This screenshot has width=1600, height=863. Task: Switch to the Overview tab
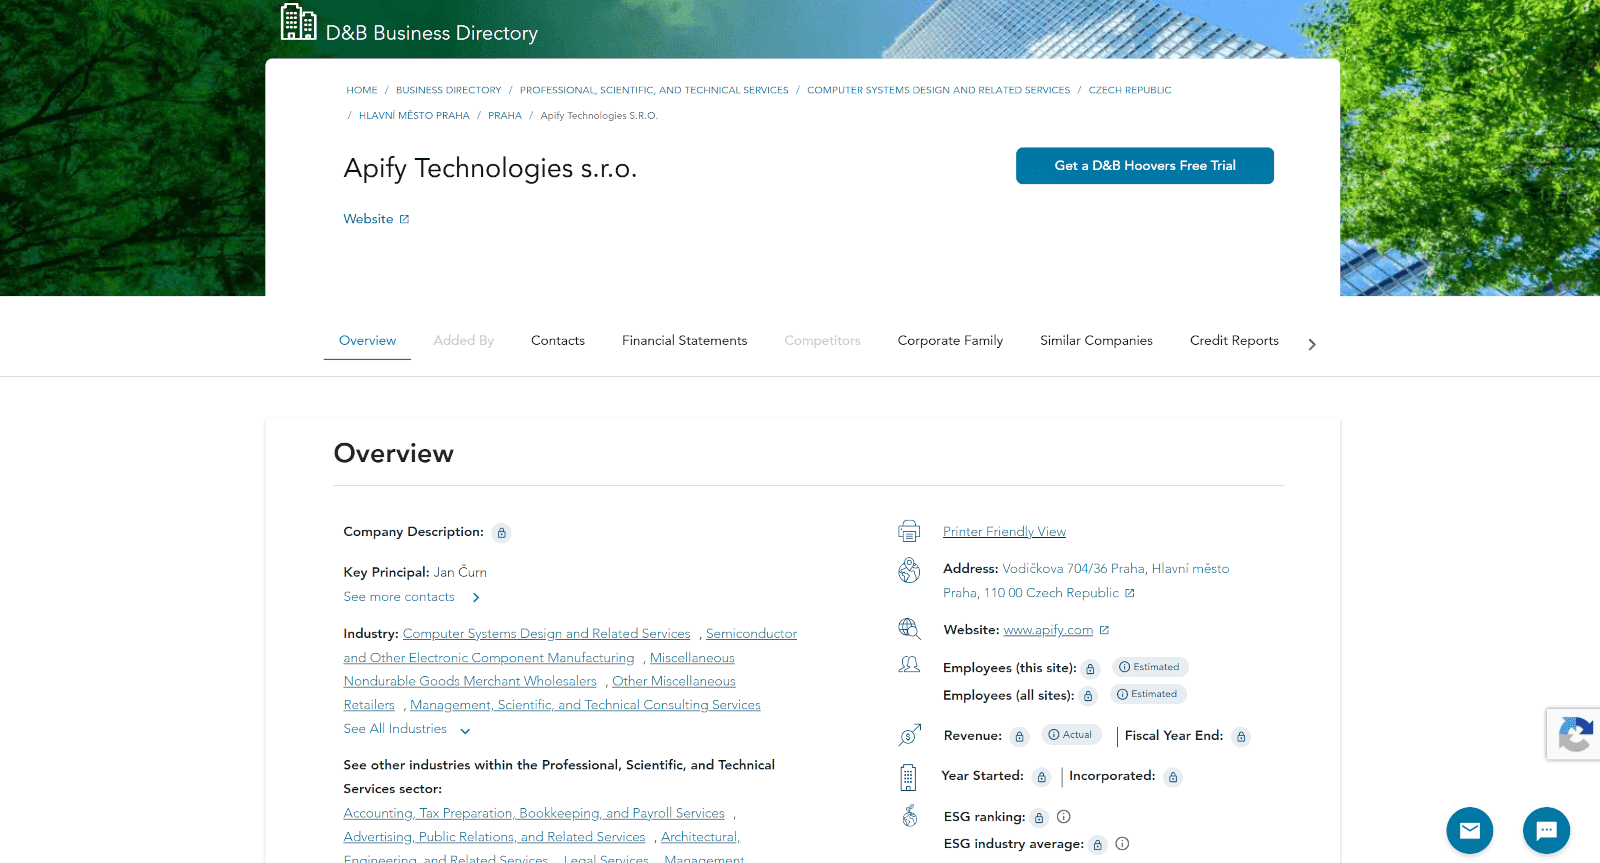click(367, 341)
